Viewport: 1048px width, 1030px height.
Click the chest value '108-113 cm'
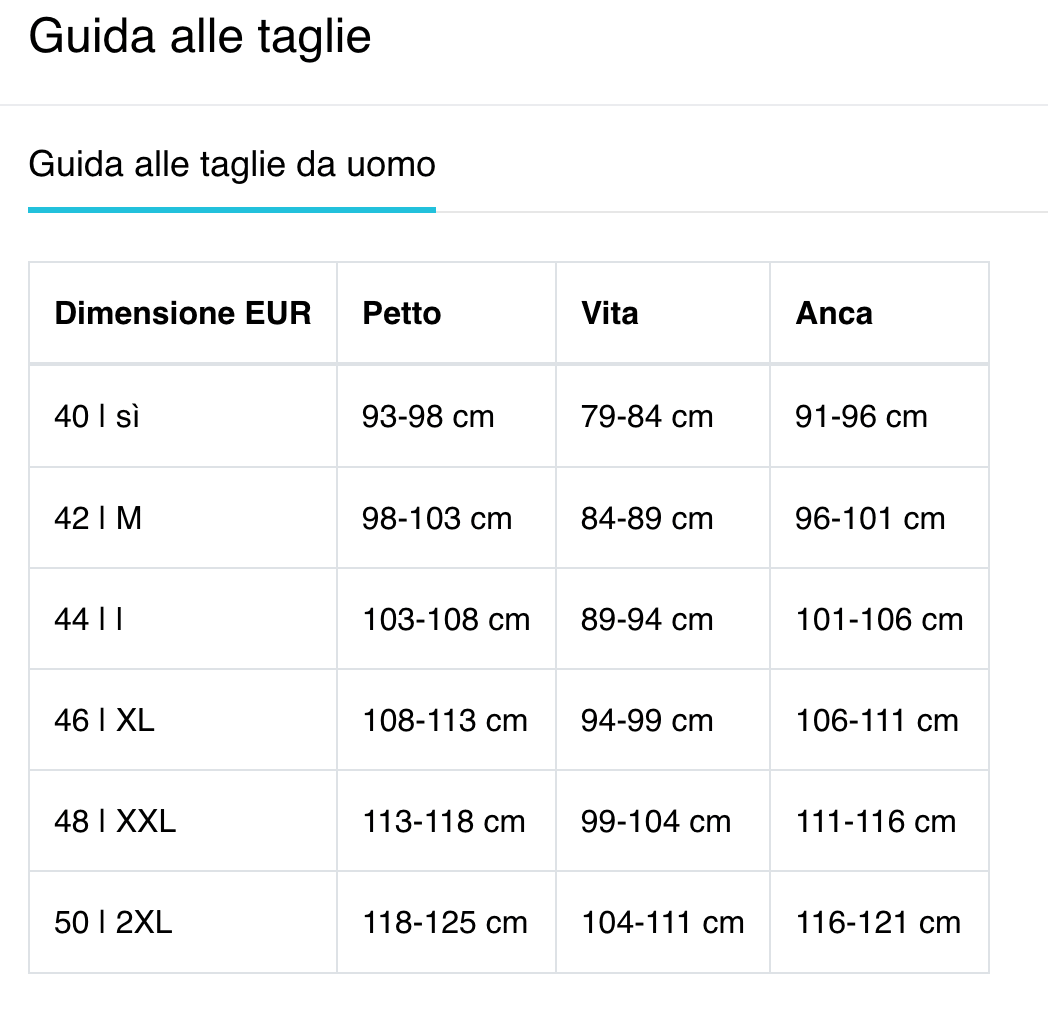pyautogui.click(x=444, y=720)
